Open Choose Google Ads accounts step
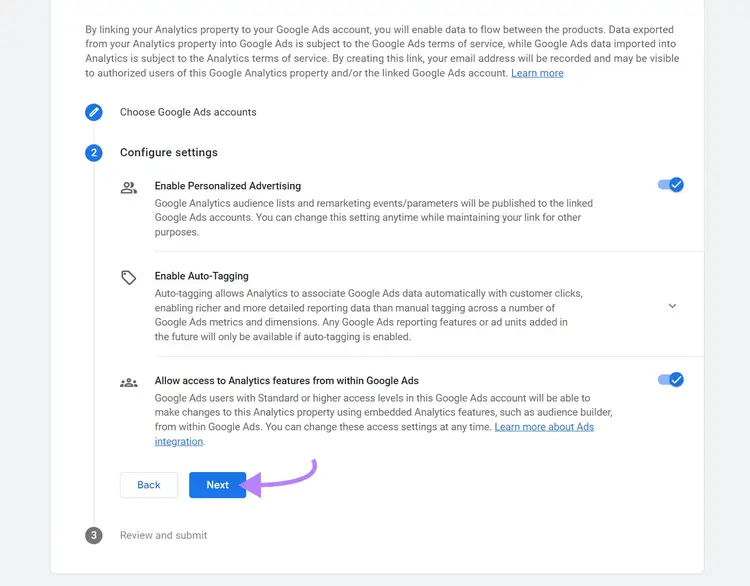Screen dimensions: 750x586 188,112
